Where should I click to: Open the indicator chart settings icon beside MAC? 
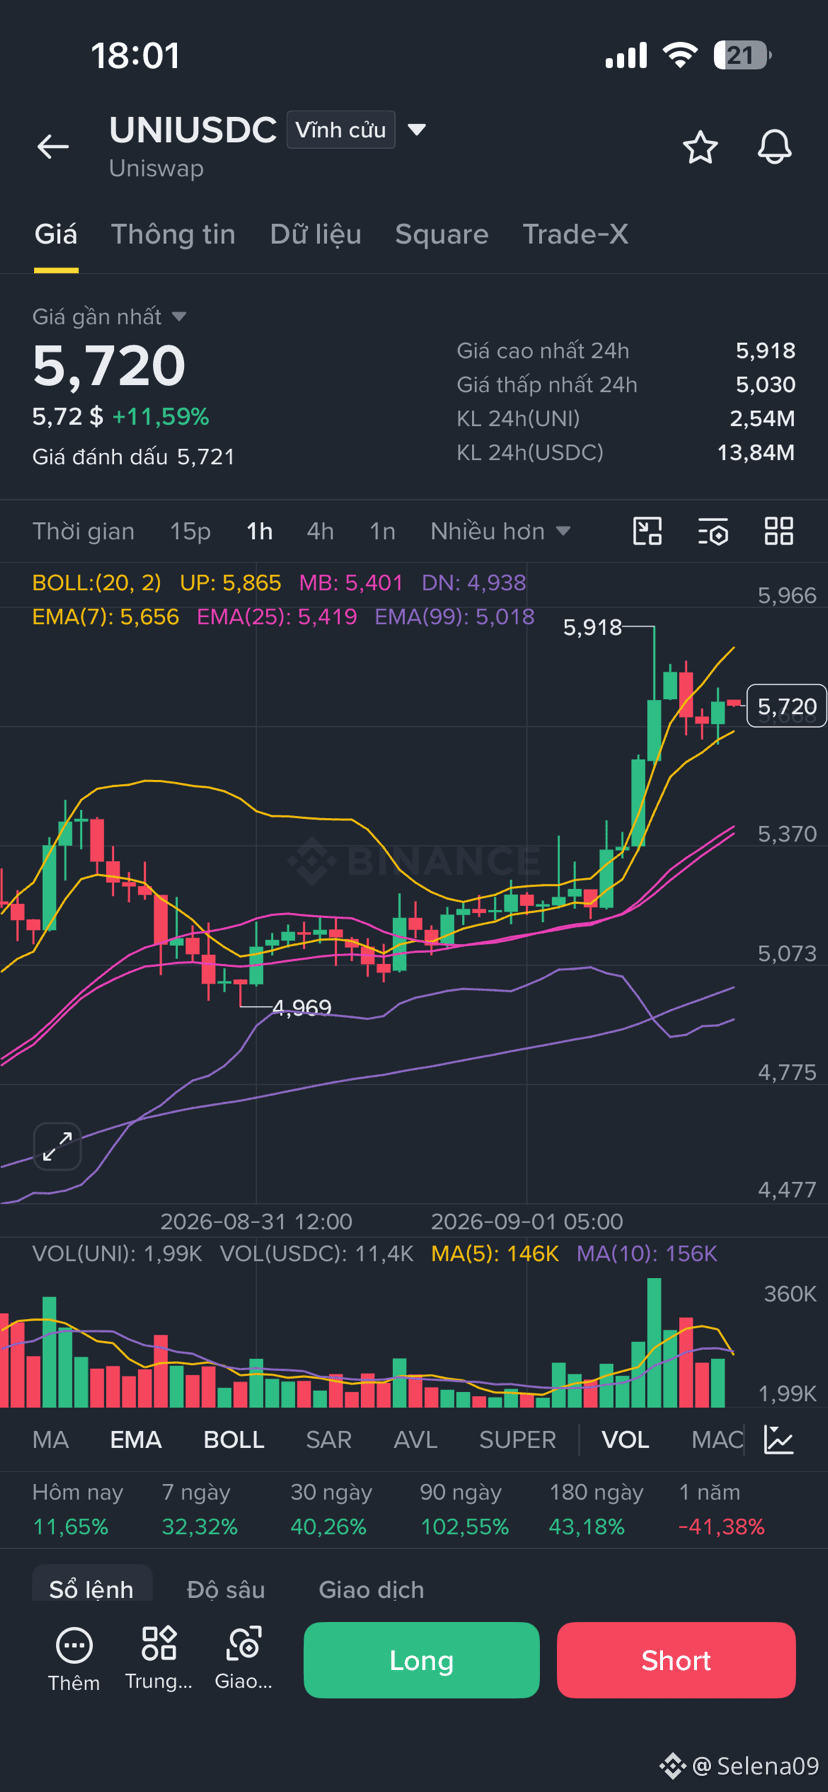point(779,1440)
